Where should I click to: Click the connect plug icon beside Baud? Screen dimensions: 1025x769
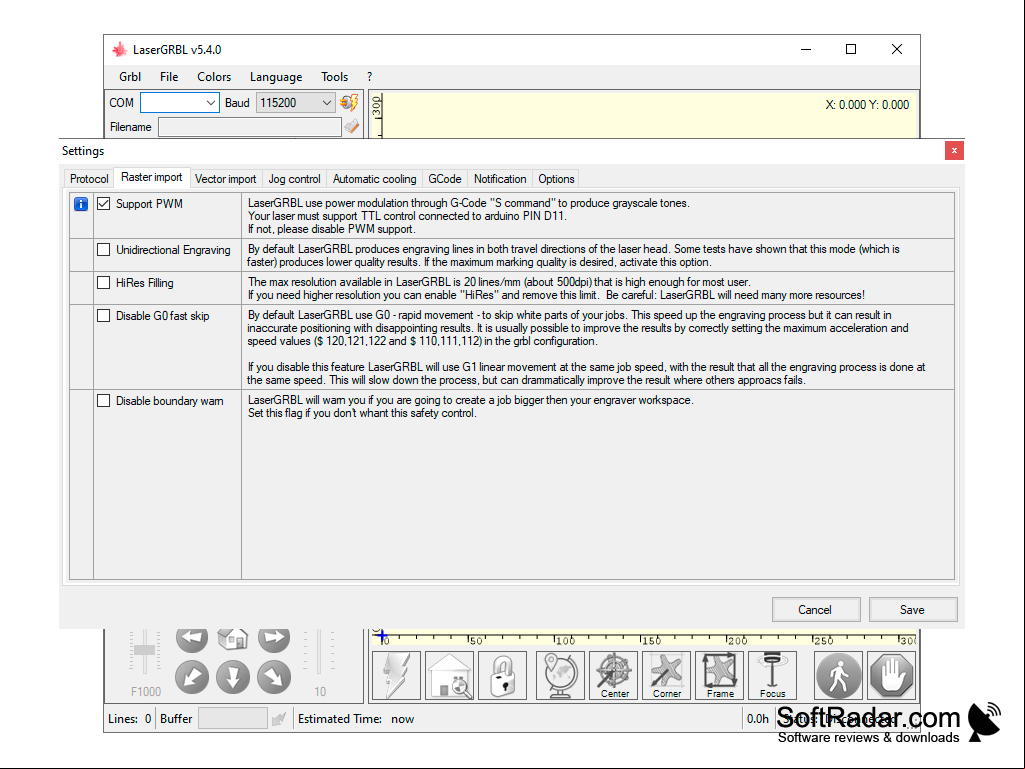[349, 103]
